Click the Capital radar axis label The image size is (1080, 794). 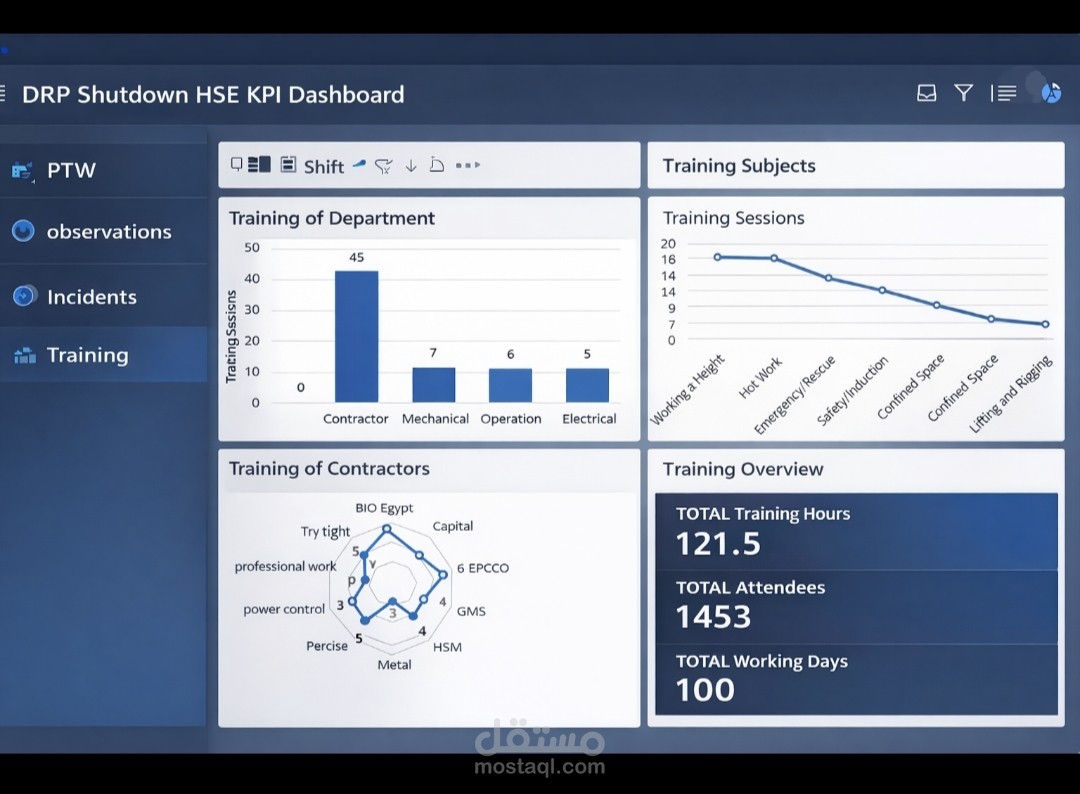point(453,526)
